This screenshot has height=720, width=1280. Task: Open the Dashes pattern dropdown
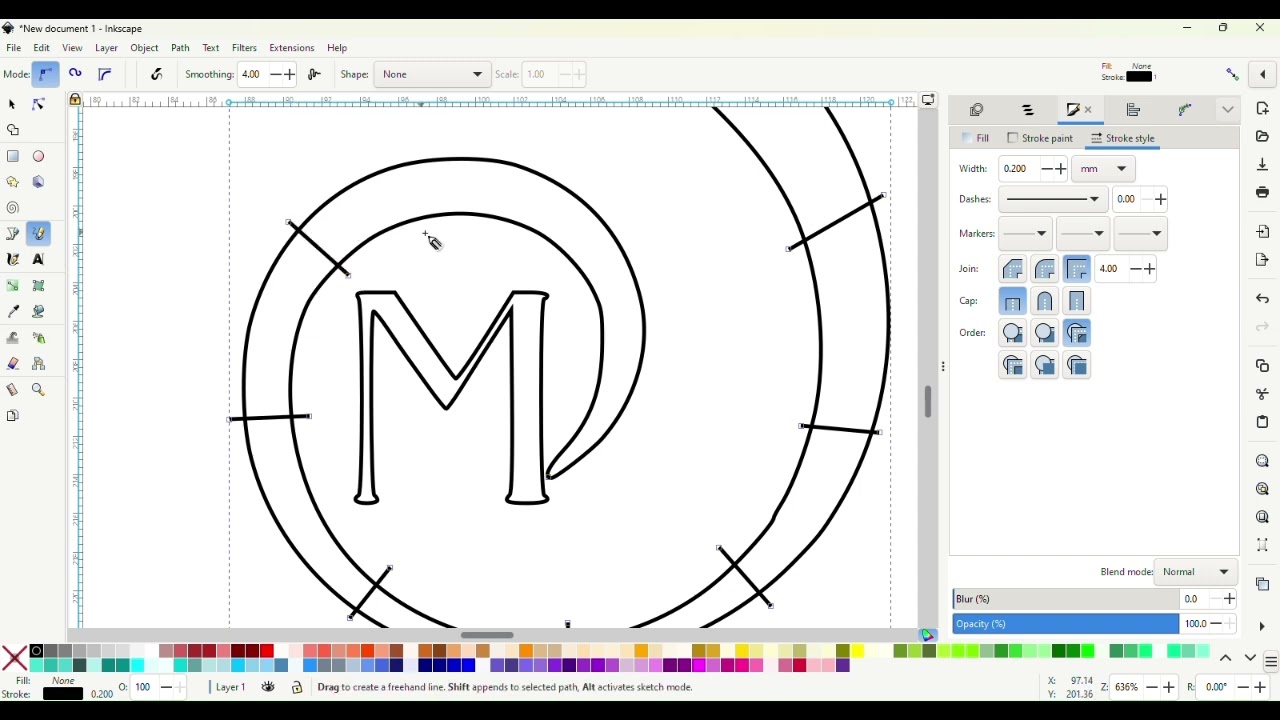point(1054,200)
